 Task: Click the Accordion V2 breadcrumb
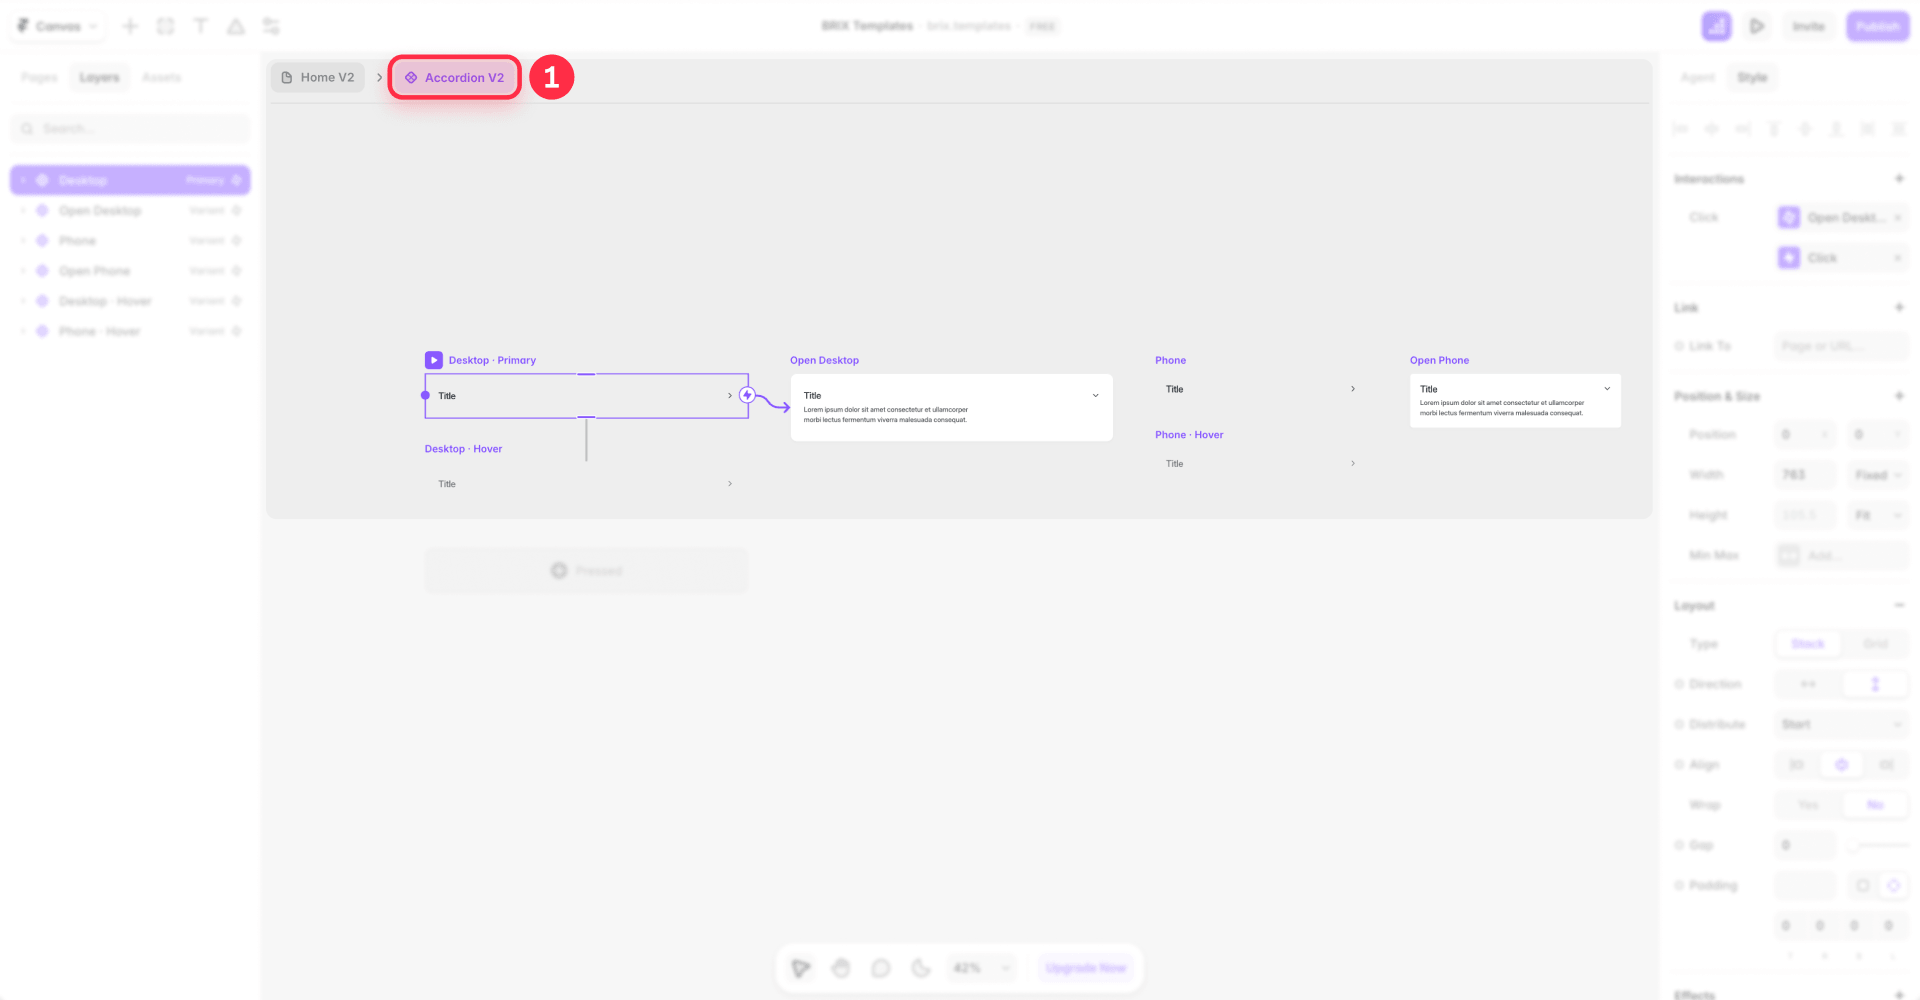pyautogui.click(x=455, y=77)
